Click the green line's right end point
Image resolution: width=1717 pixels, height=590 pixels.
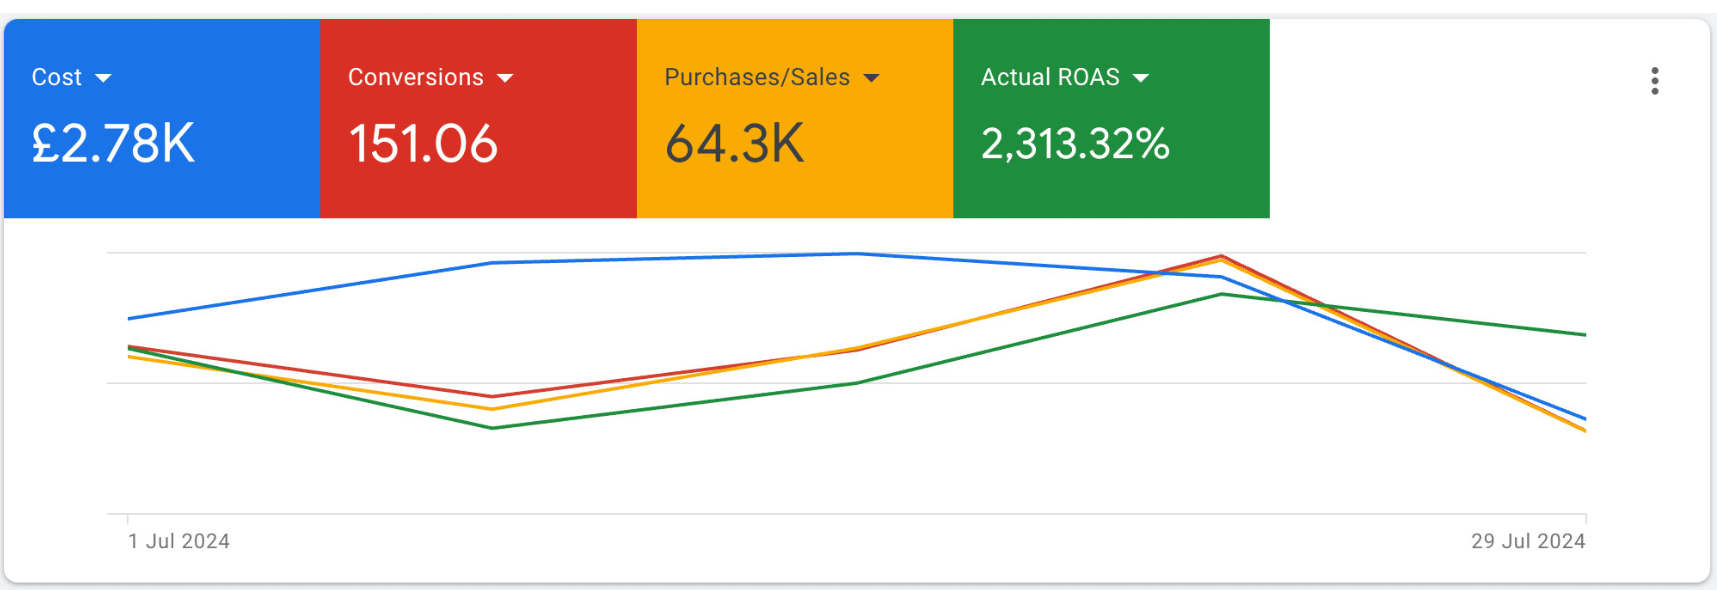pos(1585,335)
